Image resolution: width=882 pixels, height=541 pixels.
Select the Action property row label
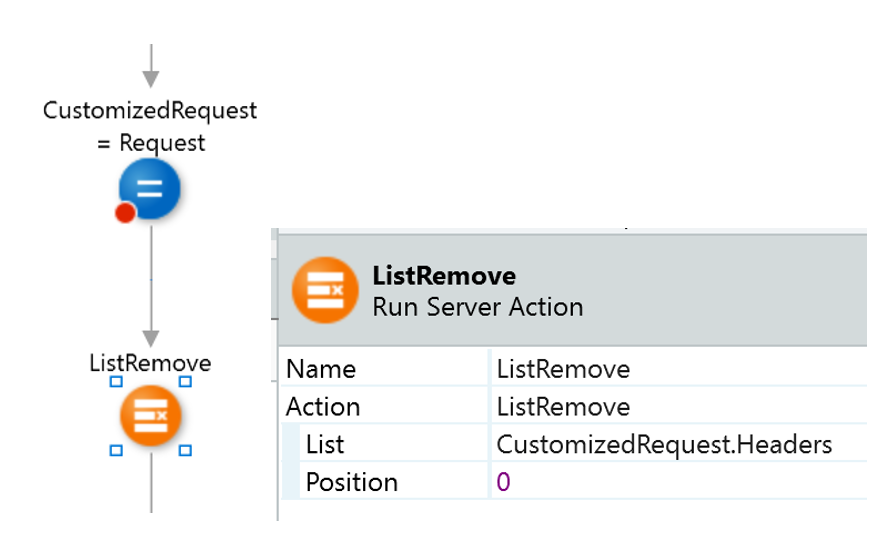point(323,407)
